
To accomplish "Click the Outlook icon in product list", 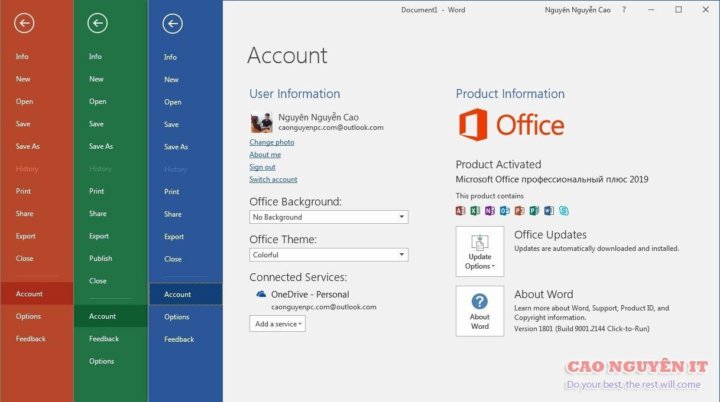I will coord(505,211).
